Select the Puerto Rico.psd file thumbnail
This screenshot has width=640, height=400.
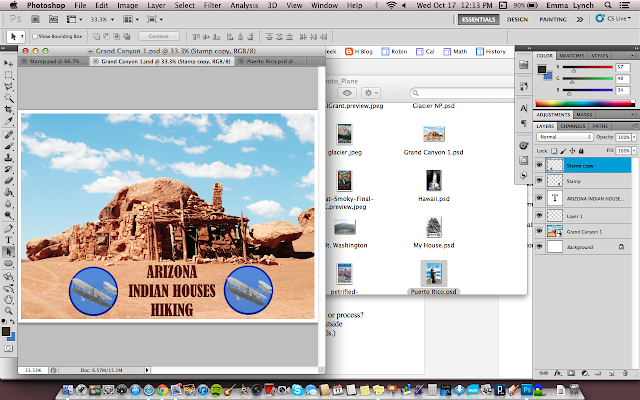(433, 273)
